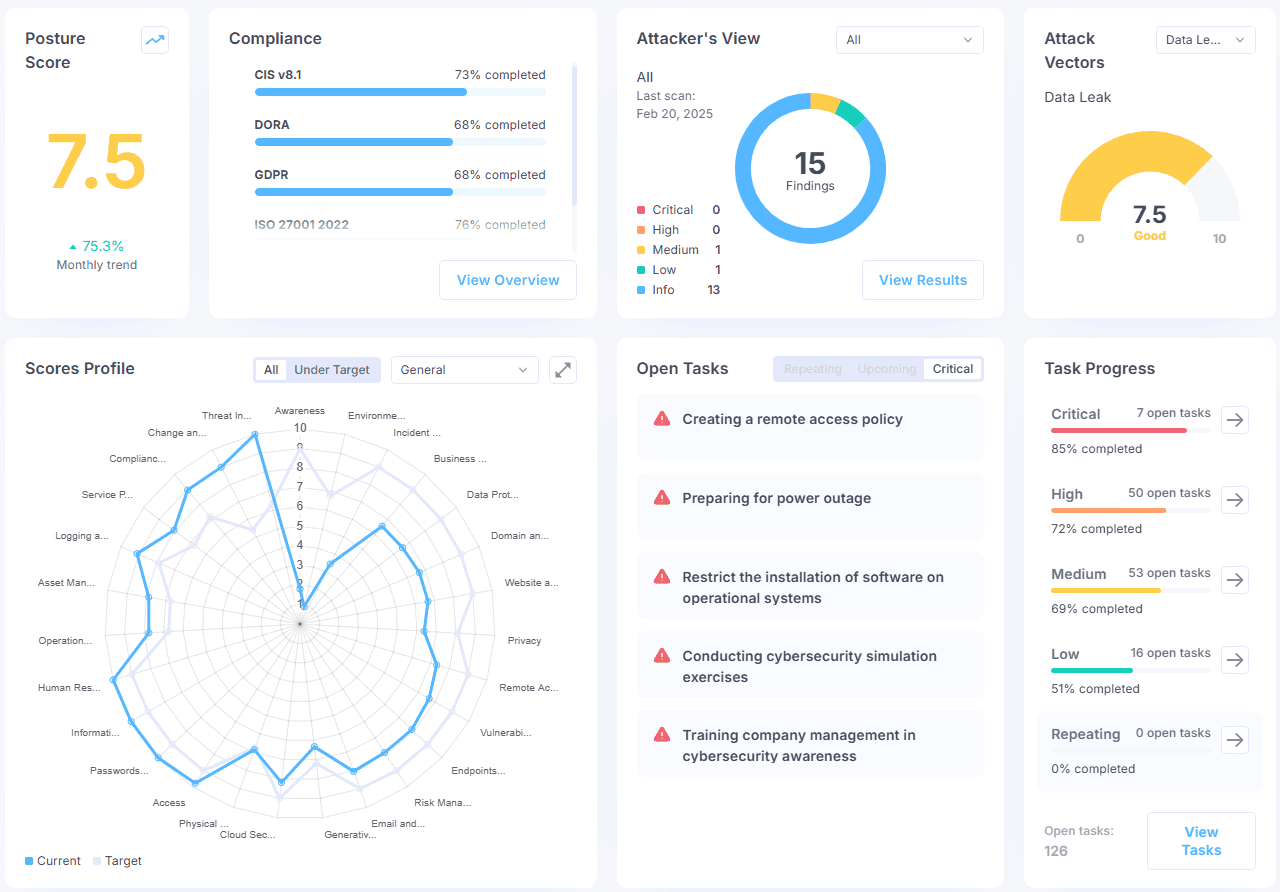Viewport: 1280px width, 892px height.
Task: Click the Compliance list vertical scrollbar
Action: coord(574,135)
